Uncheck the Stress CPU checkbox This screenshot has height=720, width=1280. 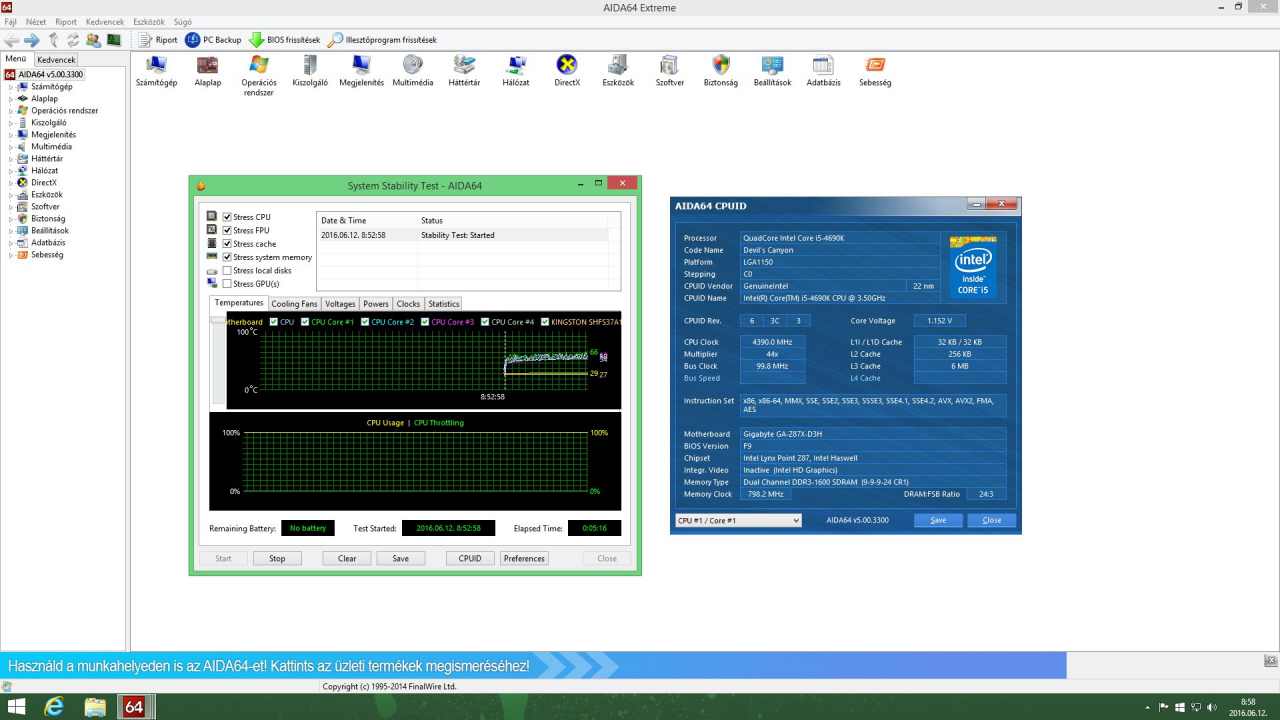(x=228, y=217)
